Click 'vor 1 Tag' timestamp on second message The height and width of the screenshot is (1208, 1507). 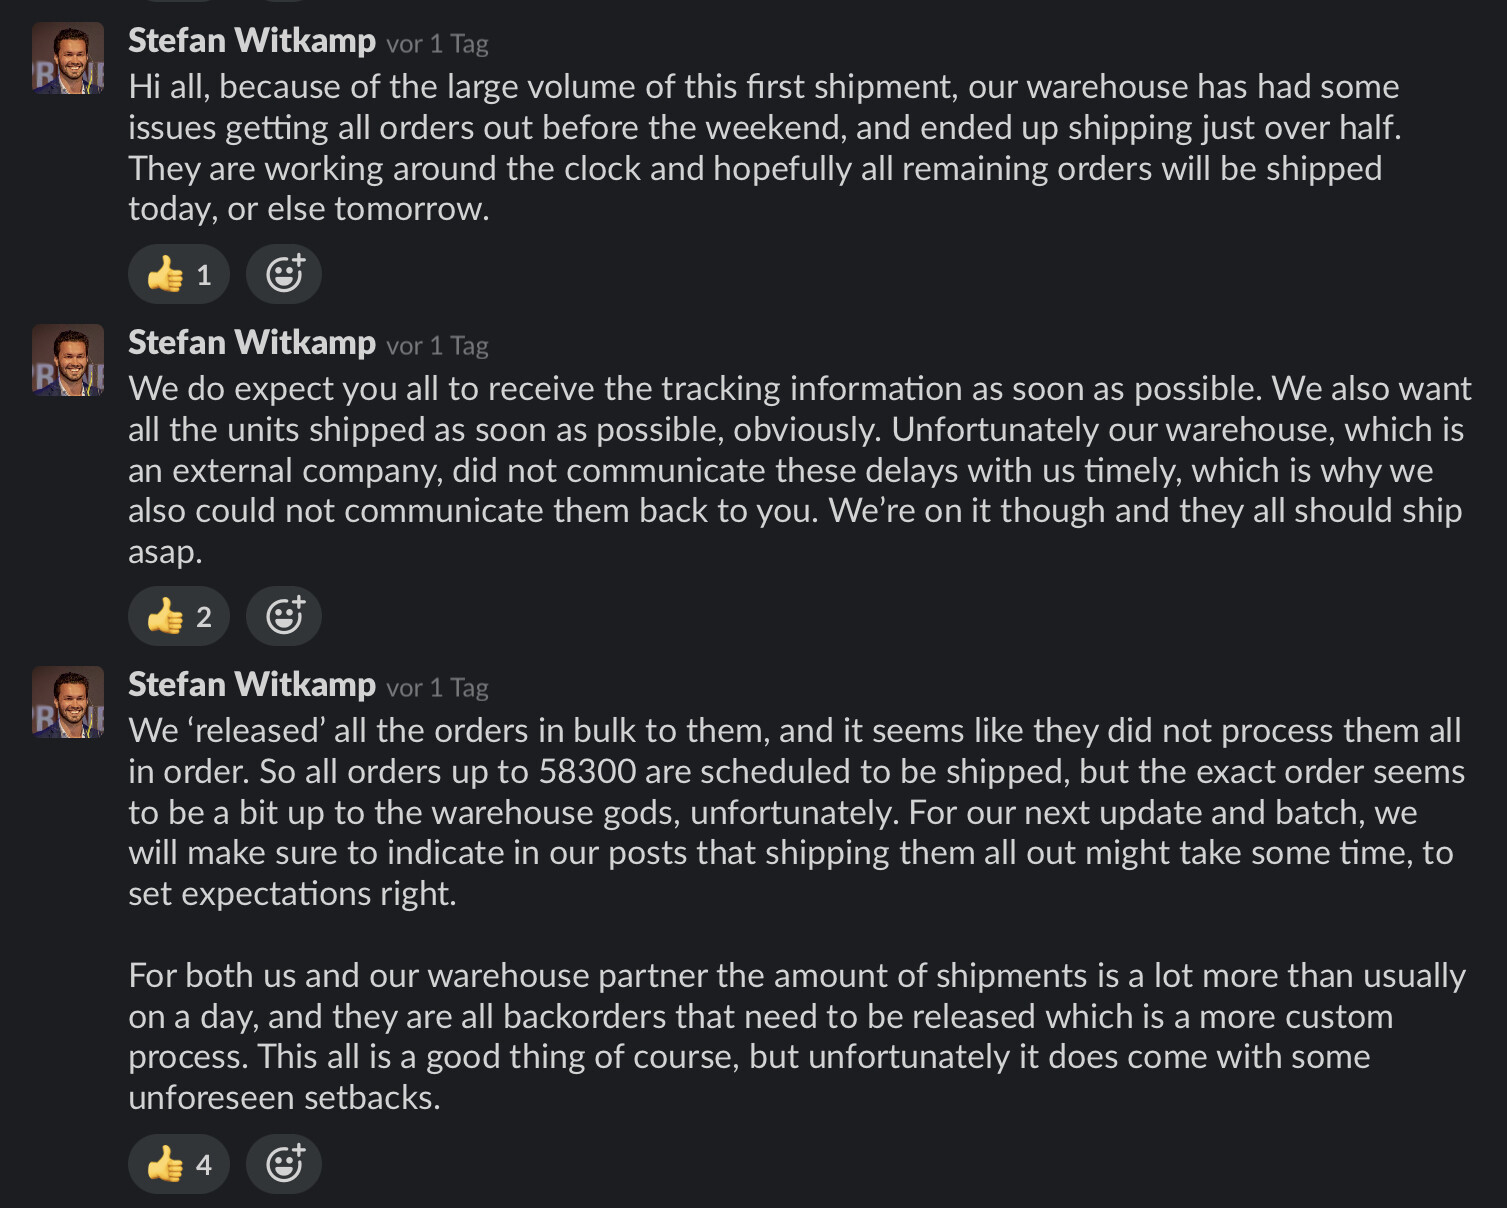[437, 346]
